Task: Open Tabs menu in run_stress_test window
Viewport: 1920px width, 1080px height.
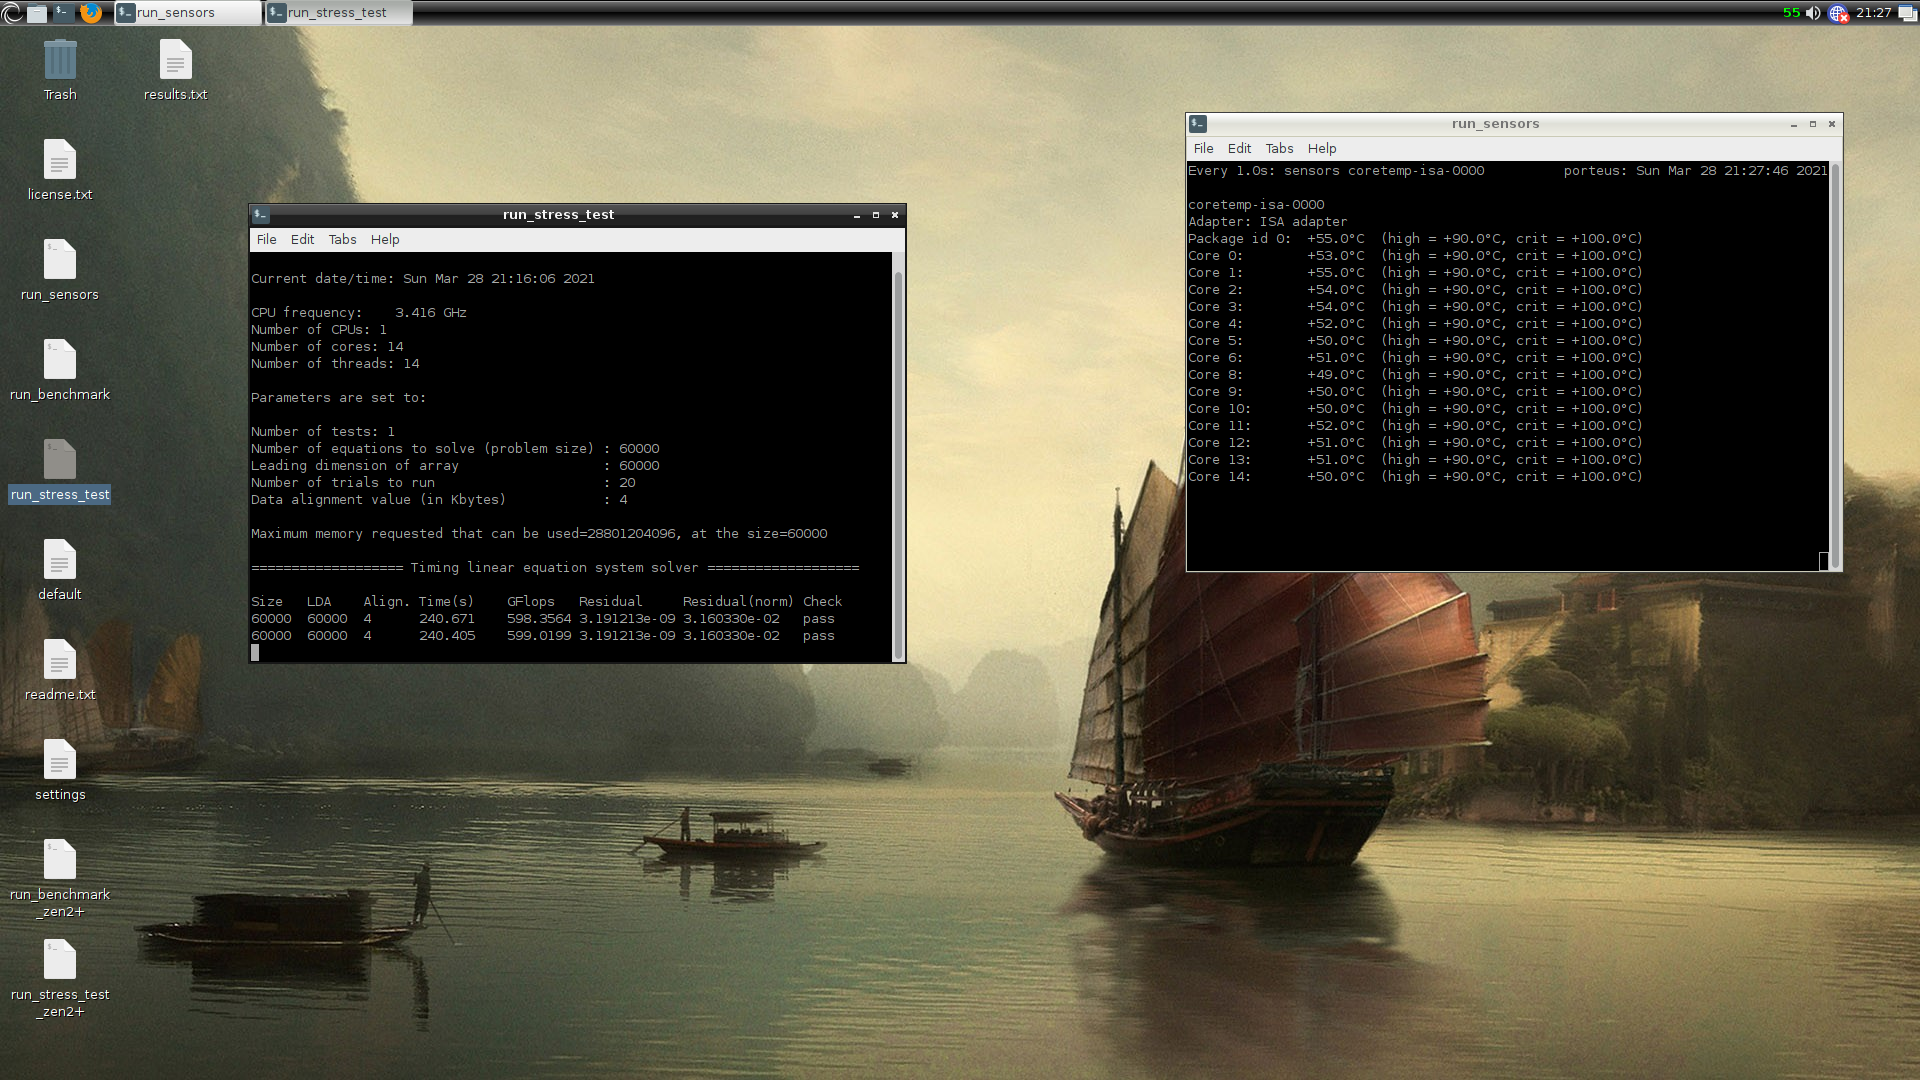Action: pos(342,240)
